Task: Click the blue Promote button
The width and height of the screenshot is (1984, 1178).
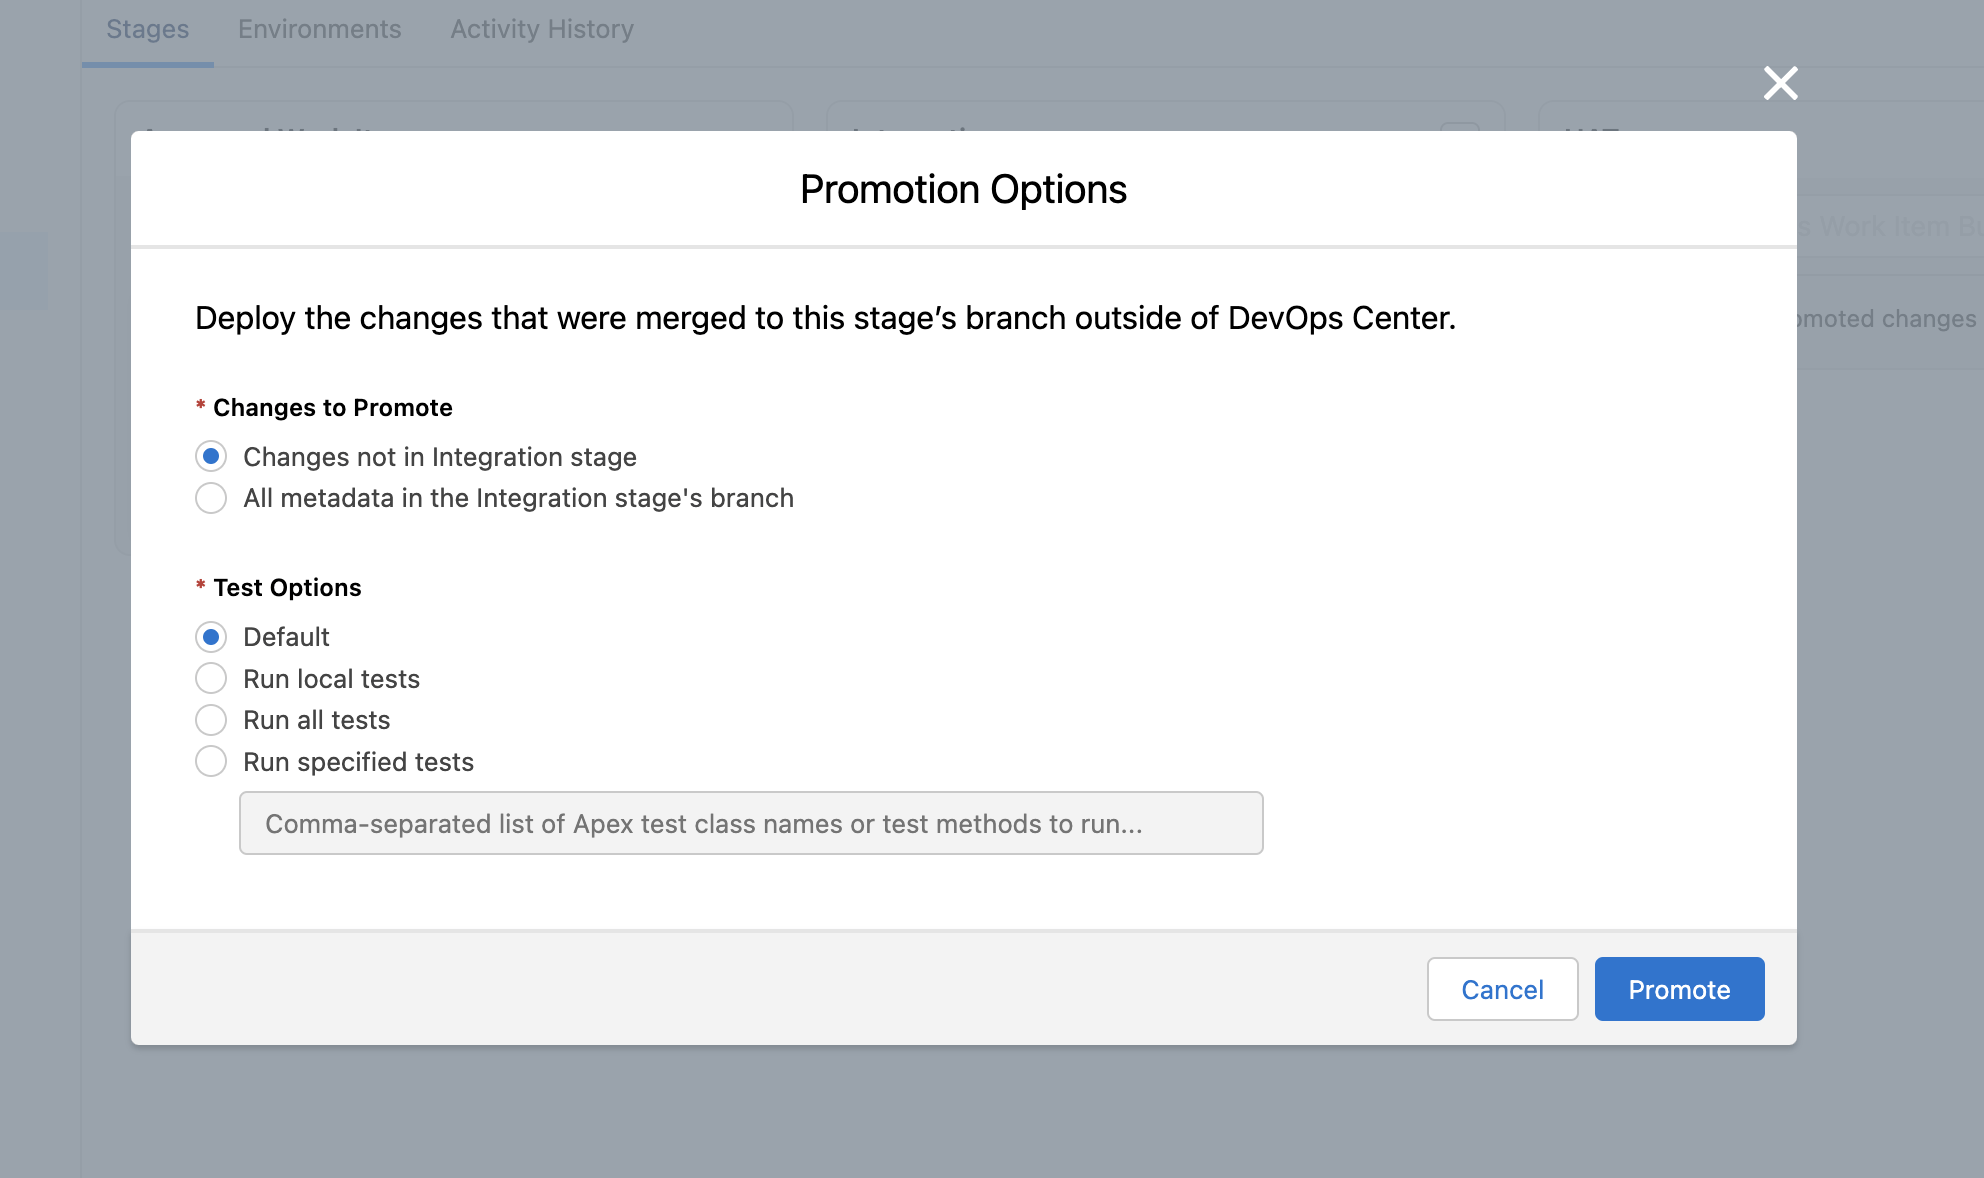Action: (x=1679, y=989)
